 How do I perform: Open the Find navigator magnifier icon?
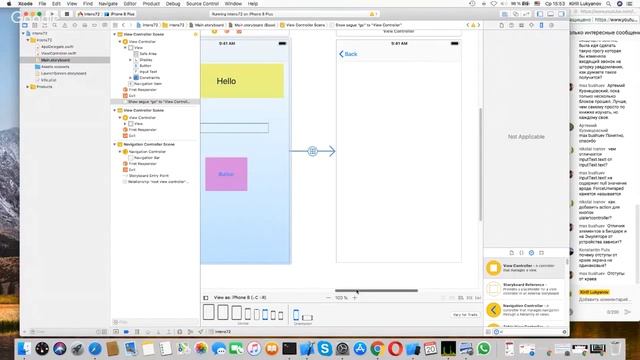click(x=55, y=25)
